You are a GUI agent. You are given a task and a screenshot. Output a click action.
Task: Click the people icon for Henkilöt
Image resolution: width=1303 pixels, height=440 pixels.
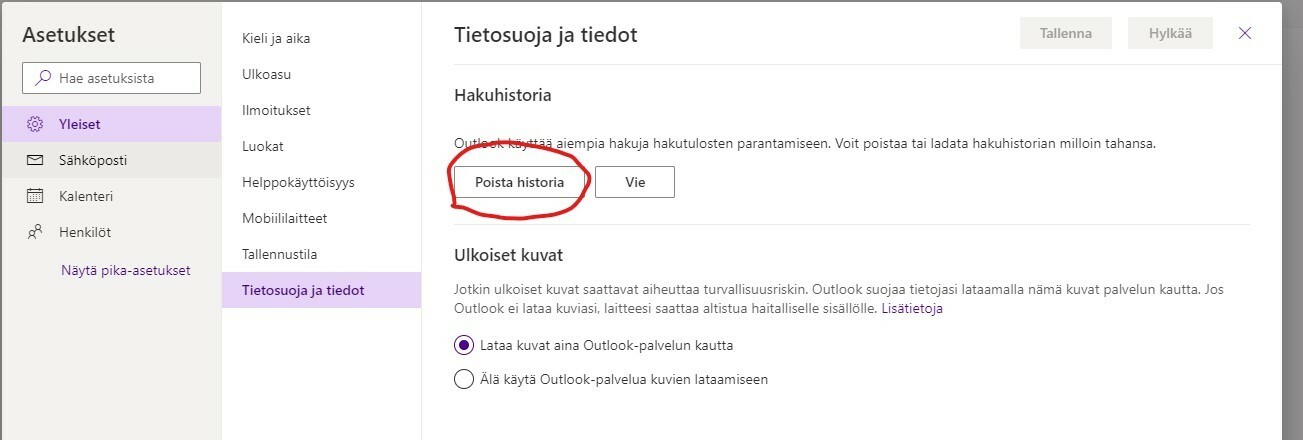(35, 232)
